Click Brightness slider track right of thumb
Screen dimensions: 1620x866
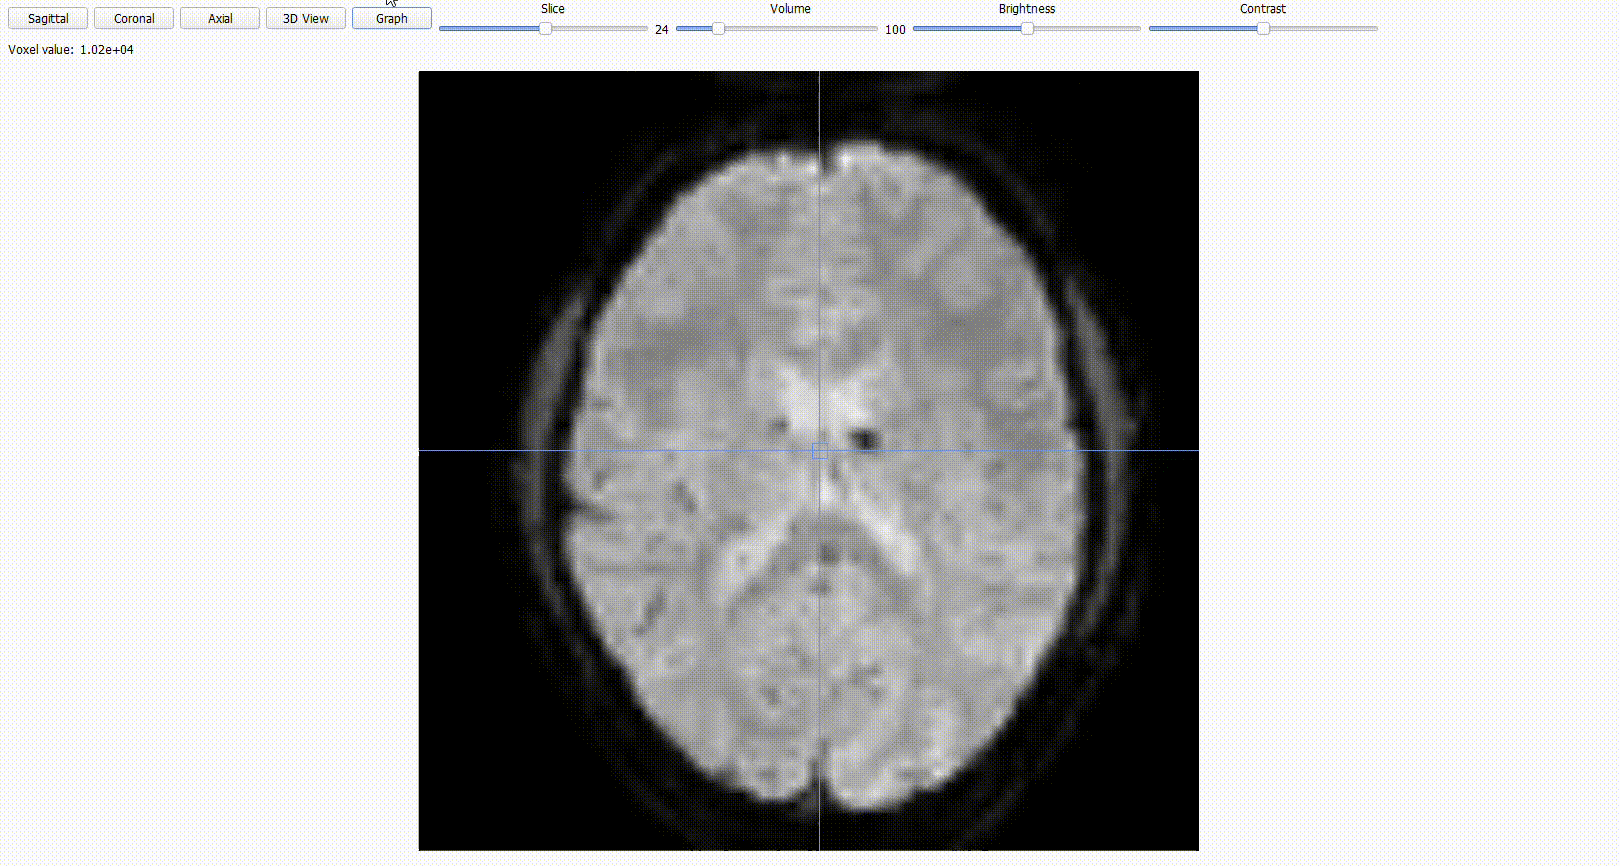click(1085, 29)
